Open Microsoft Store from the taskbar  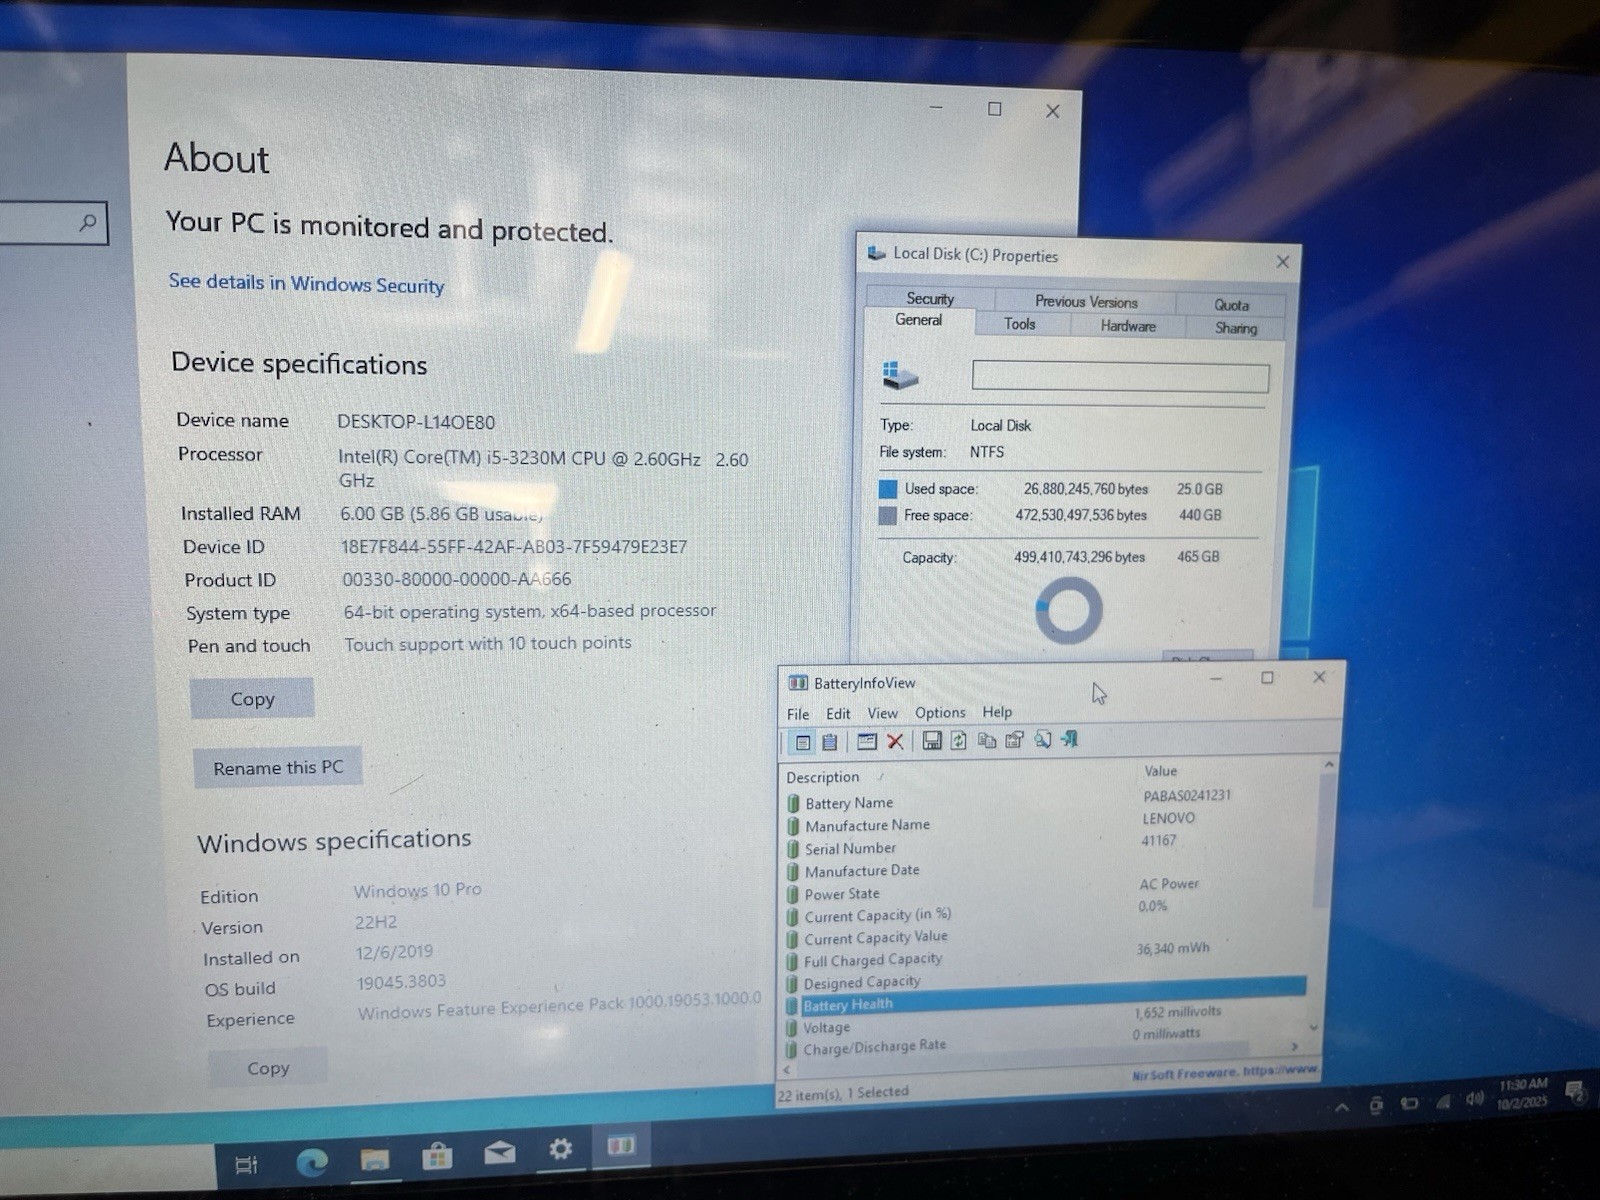(437, 1156)
